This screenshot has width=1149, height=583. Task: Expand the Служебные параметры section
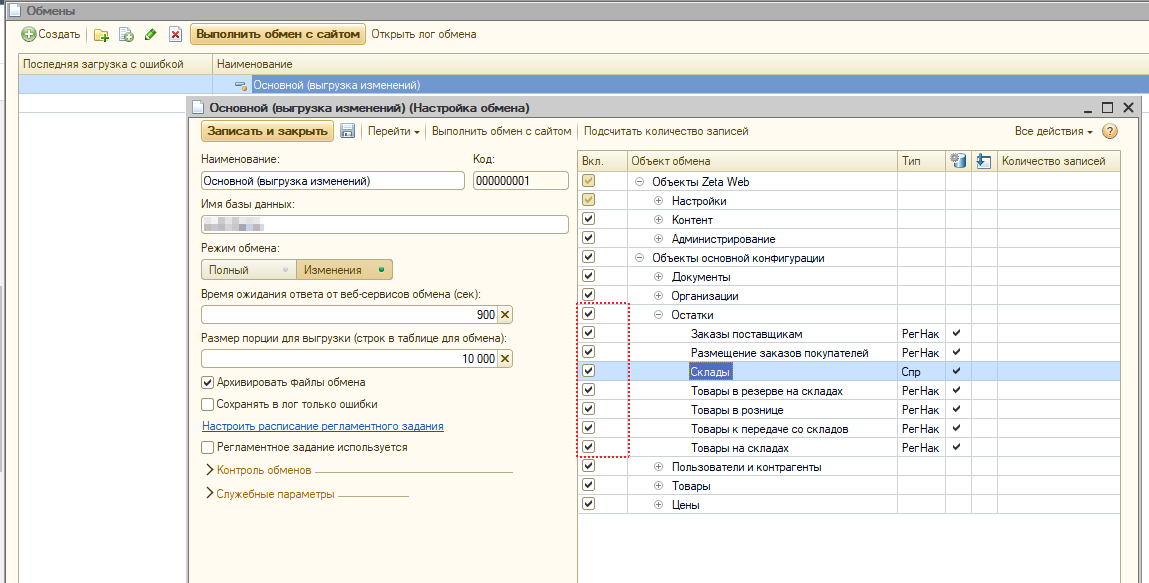271,494
